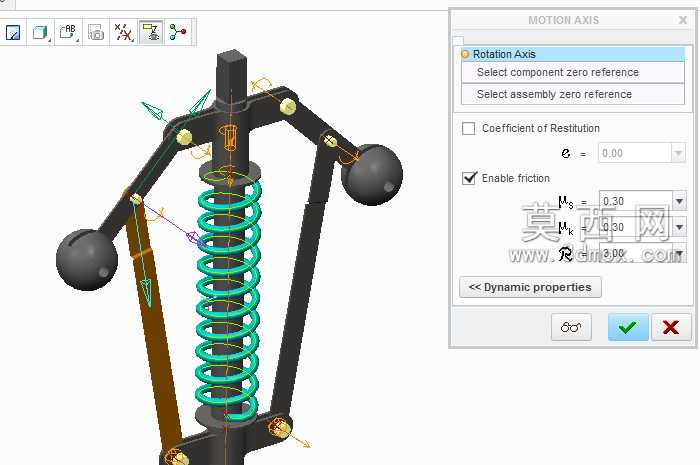Select the 3D box display style icon
This screenshot has width=700, height=465.
(40, 32)
